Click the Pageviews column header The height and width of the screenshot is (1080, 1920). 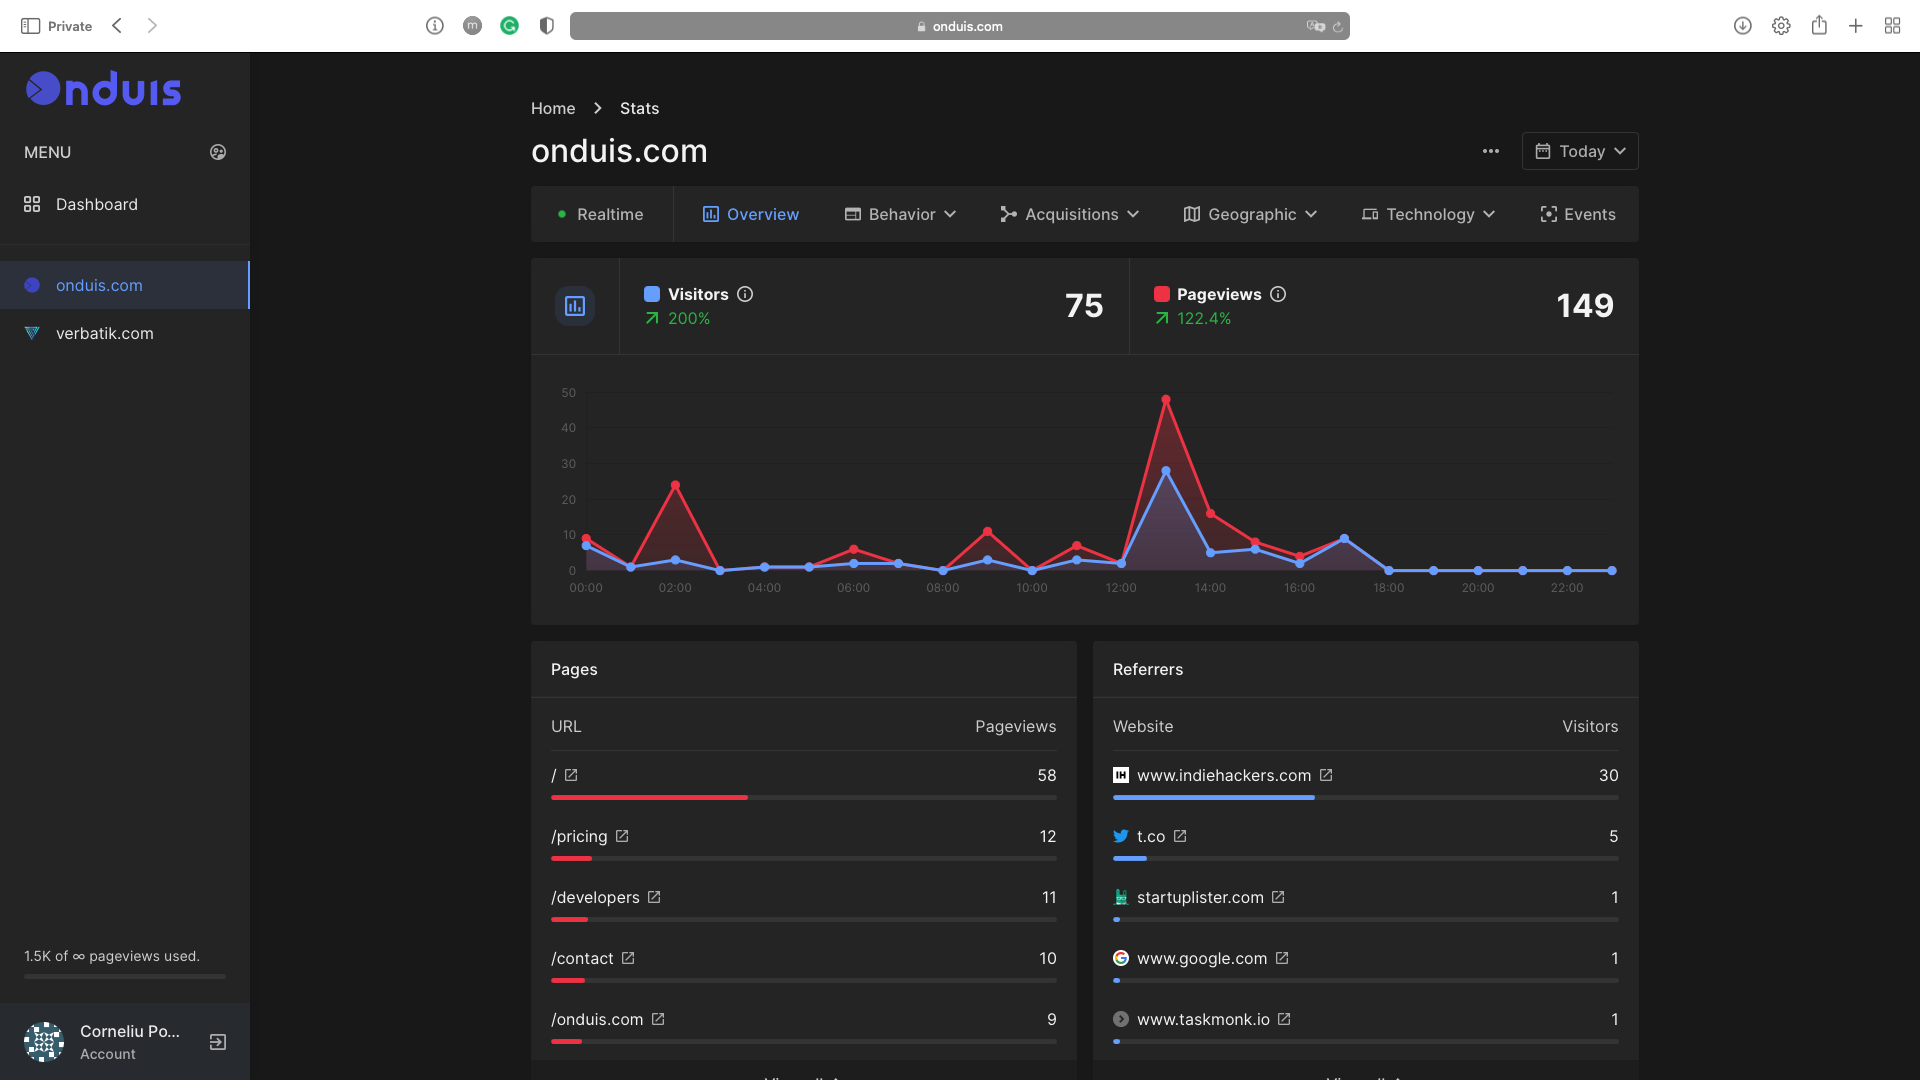(1015, 726)
